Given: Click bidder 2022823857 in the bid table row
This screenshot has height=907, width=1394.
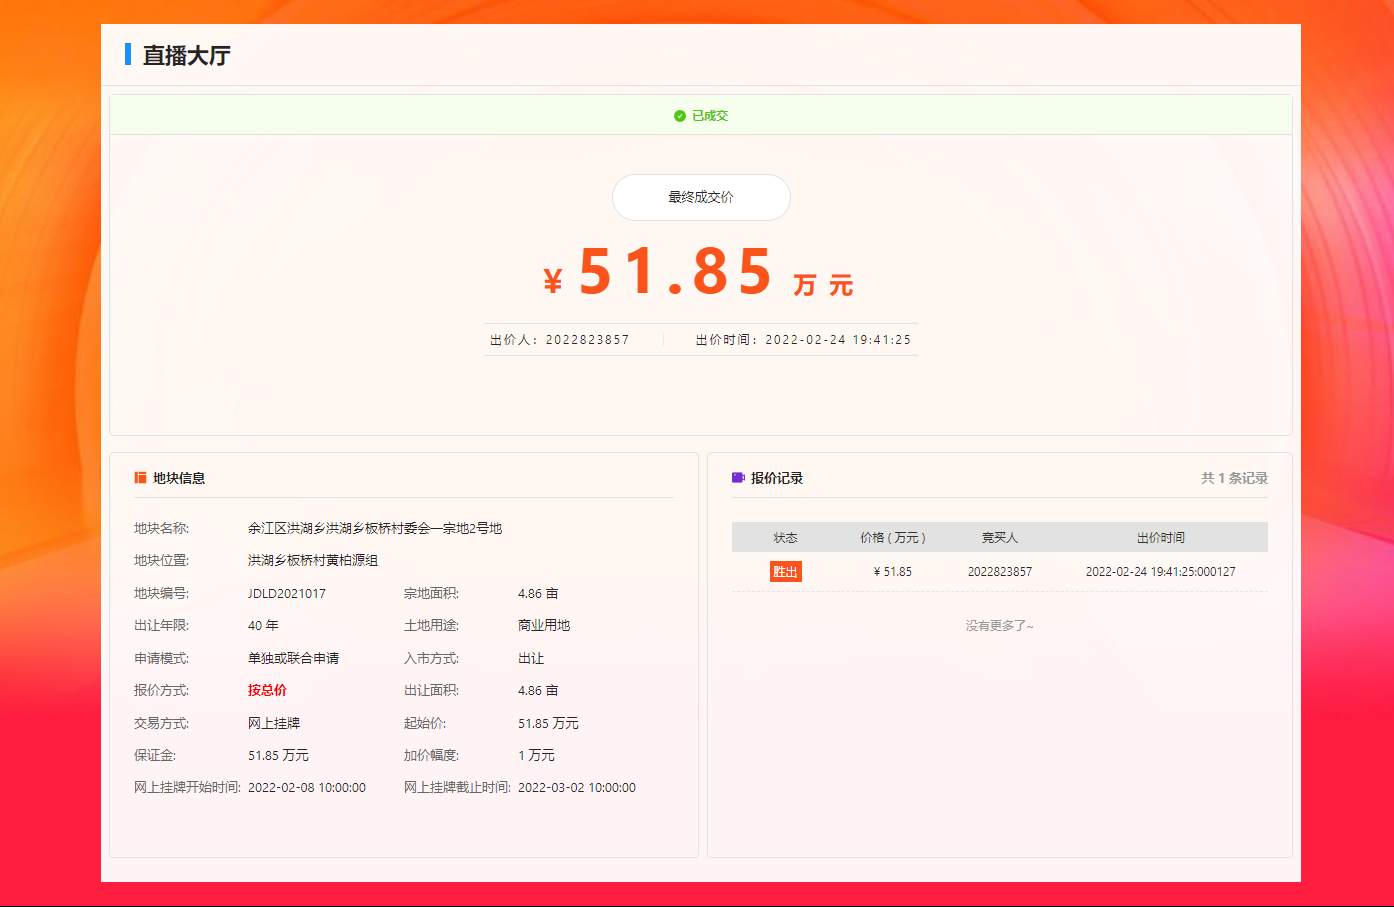Looking at the screenshot, I should [x=999, y=572].
